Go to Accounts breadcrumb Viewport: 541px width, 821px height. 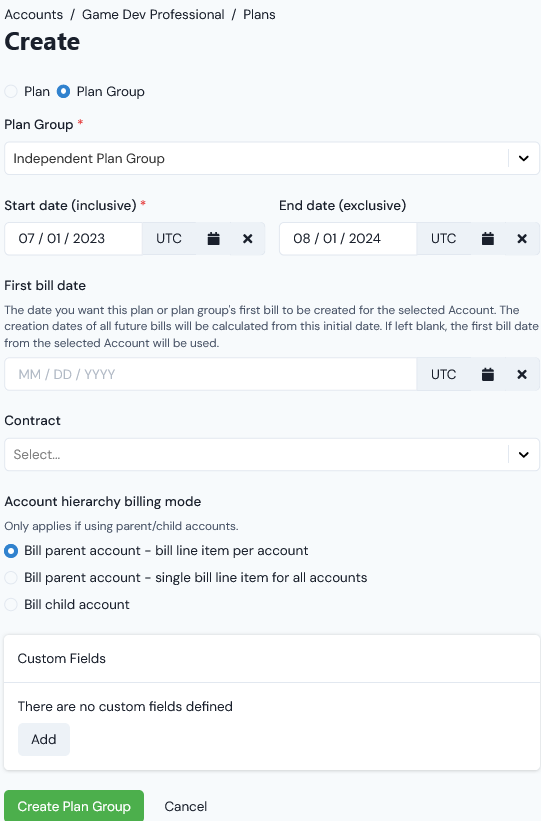(x=34, y=15)
